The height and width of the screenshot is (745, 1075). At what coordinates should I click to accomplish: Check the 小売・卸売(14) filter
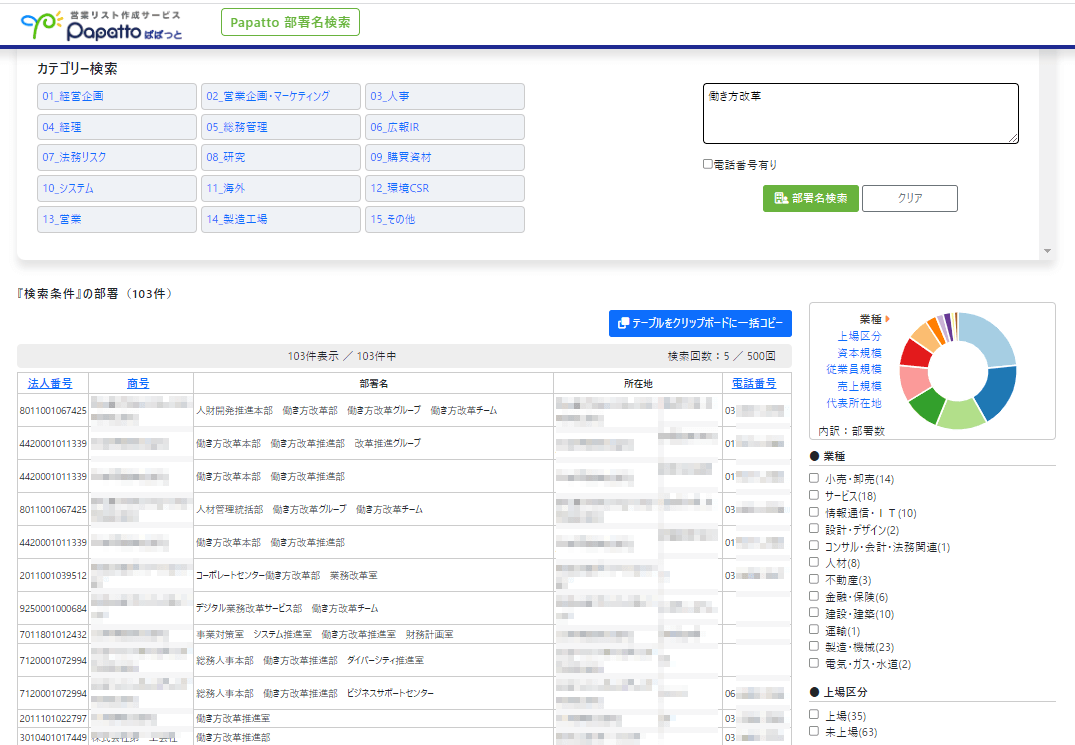point(814,478)
